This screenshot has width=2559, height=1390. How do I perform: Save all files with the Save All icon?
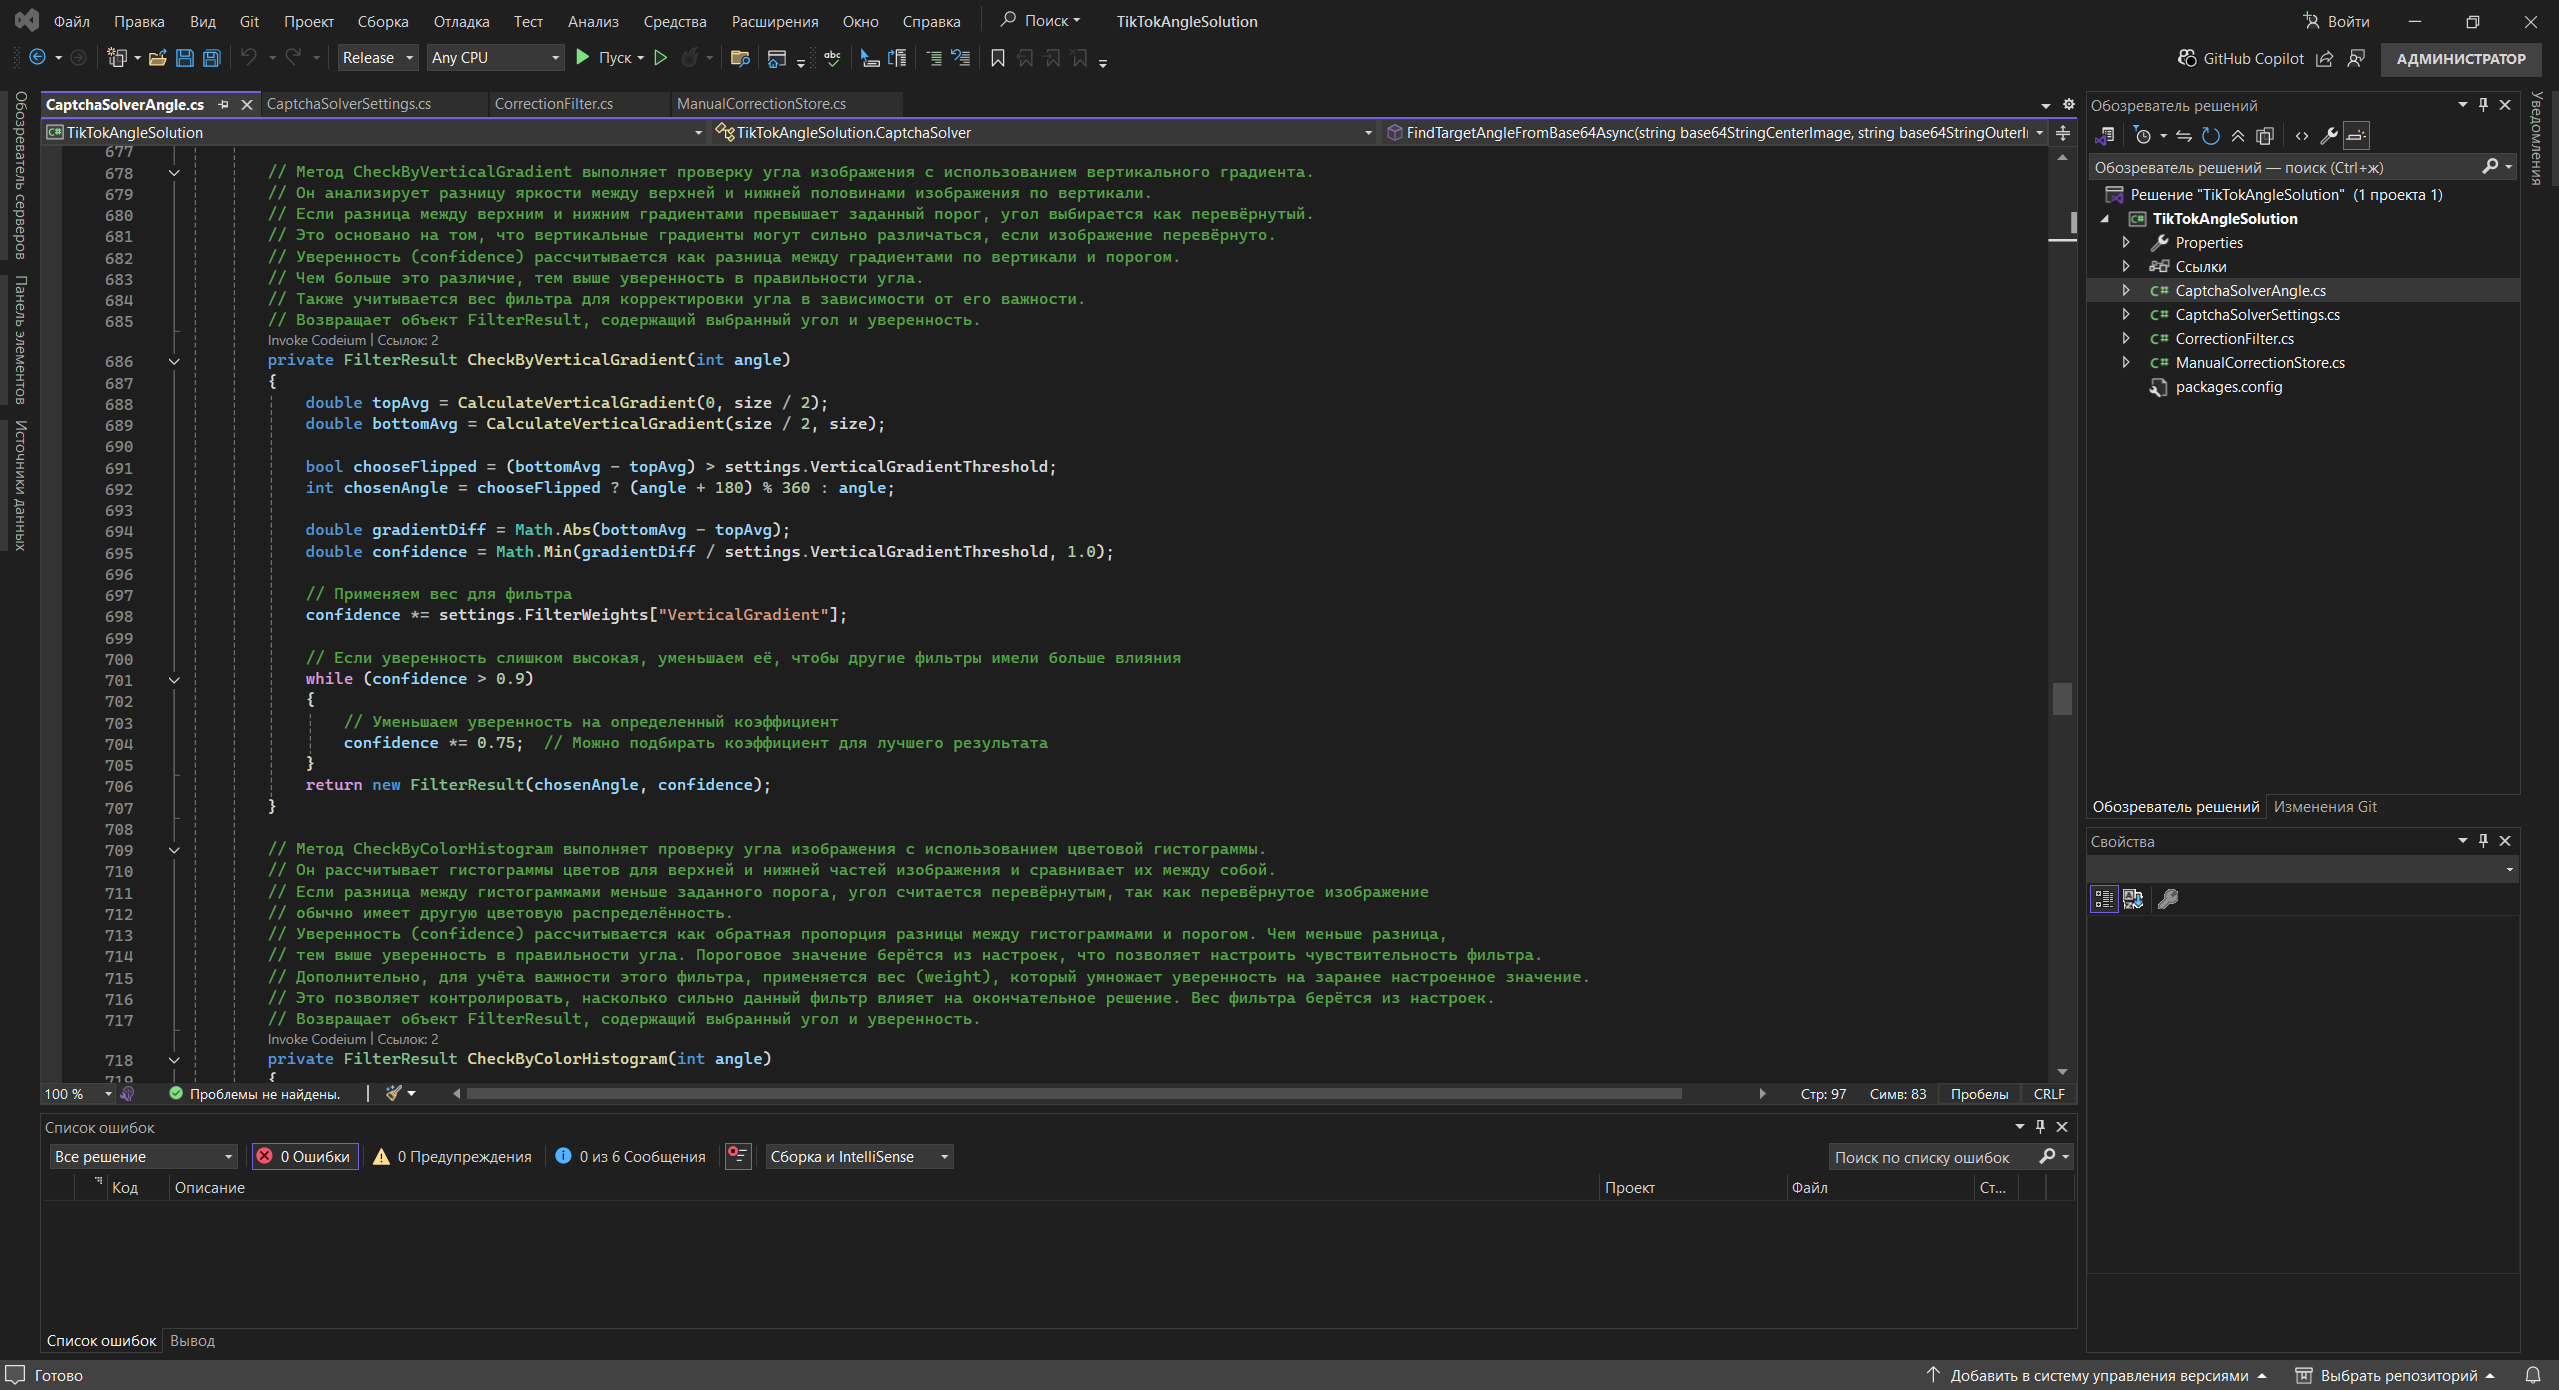[211, 58]
